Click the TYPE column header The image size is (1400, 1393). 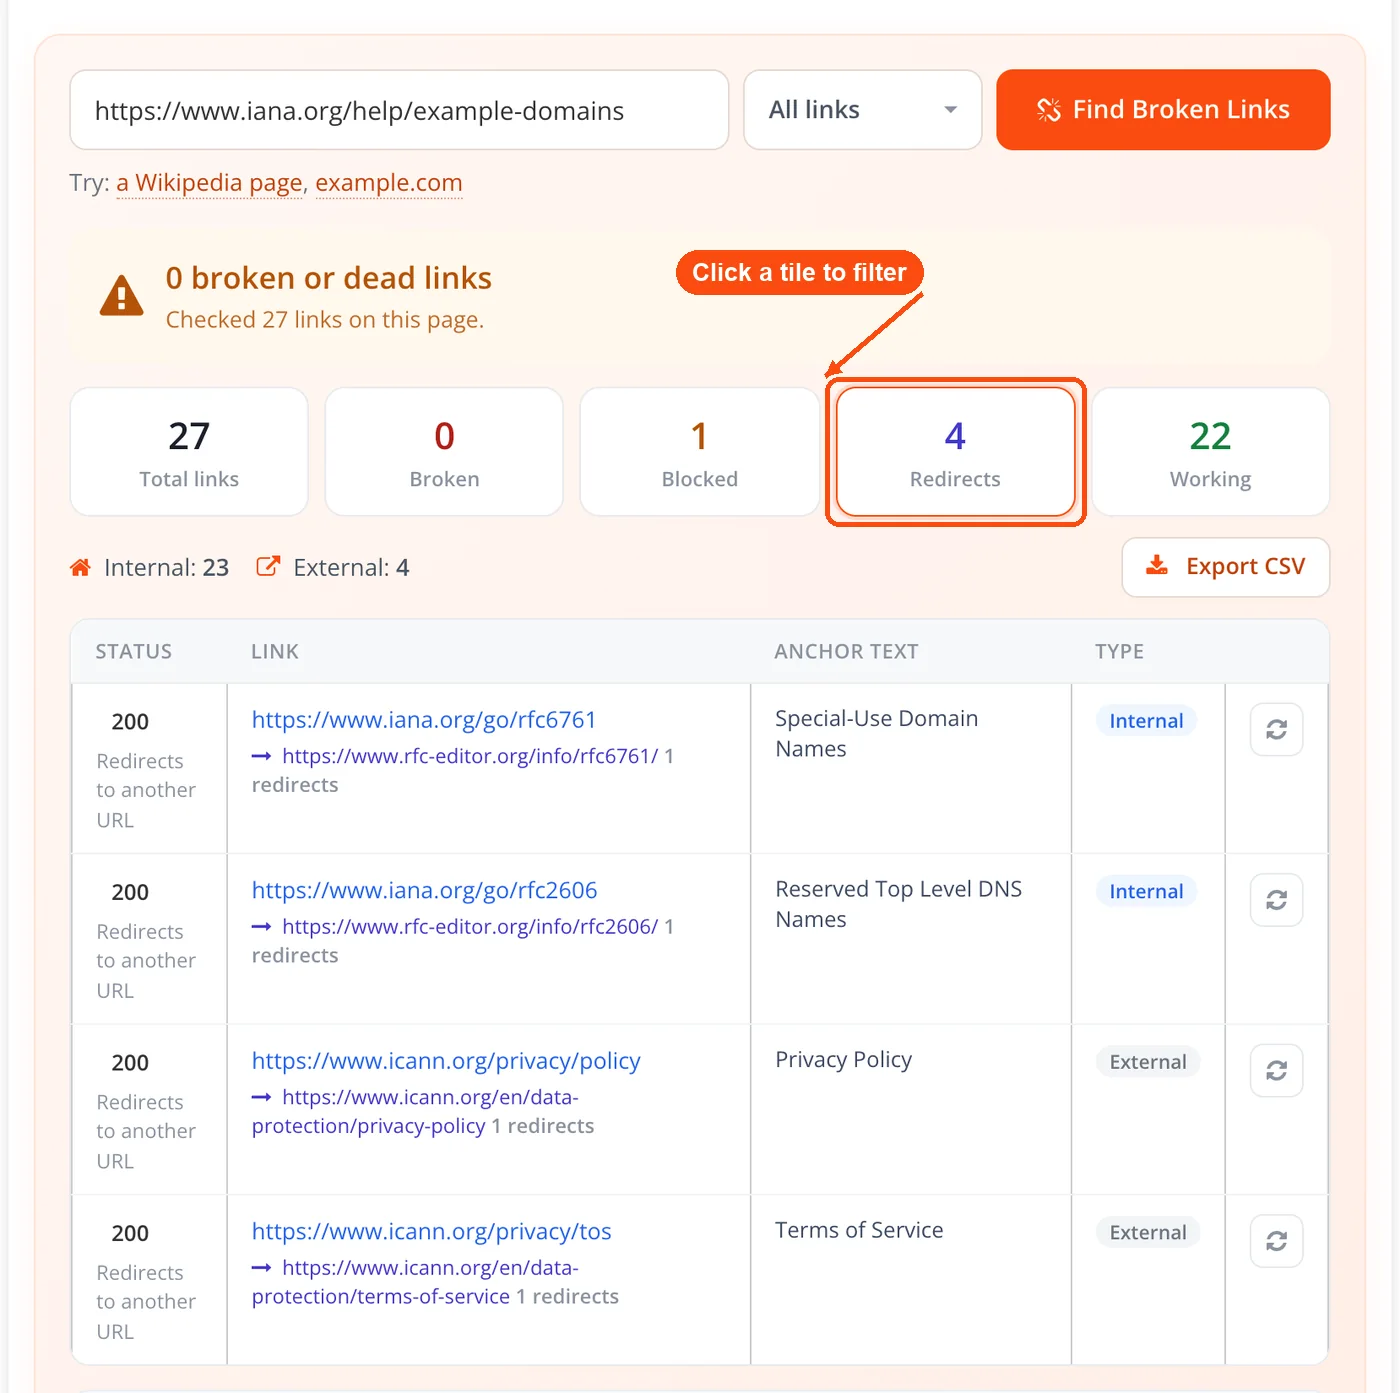(x=1119, y=652)
